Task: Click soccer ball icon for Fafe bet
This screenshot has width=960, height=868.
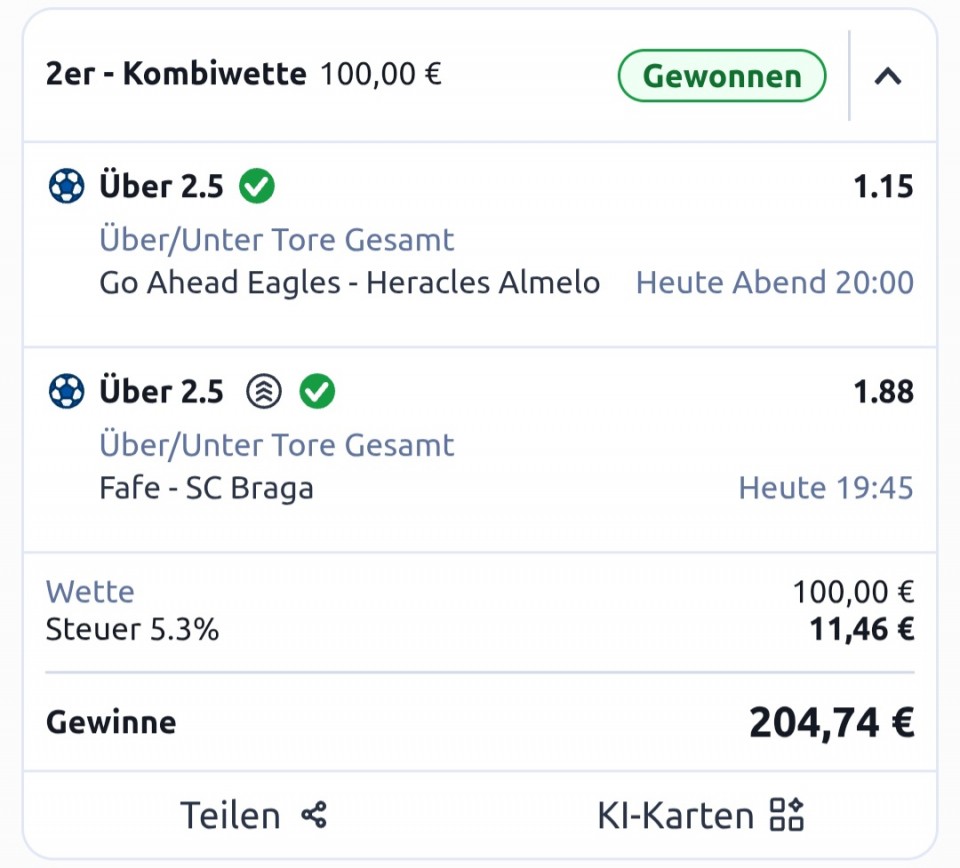Action: pos(67,392)
